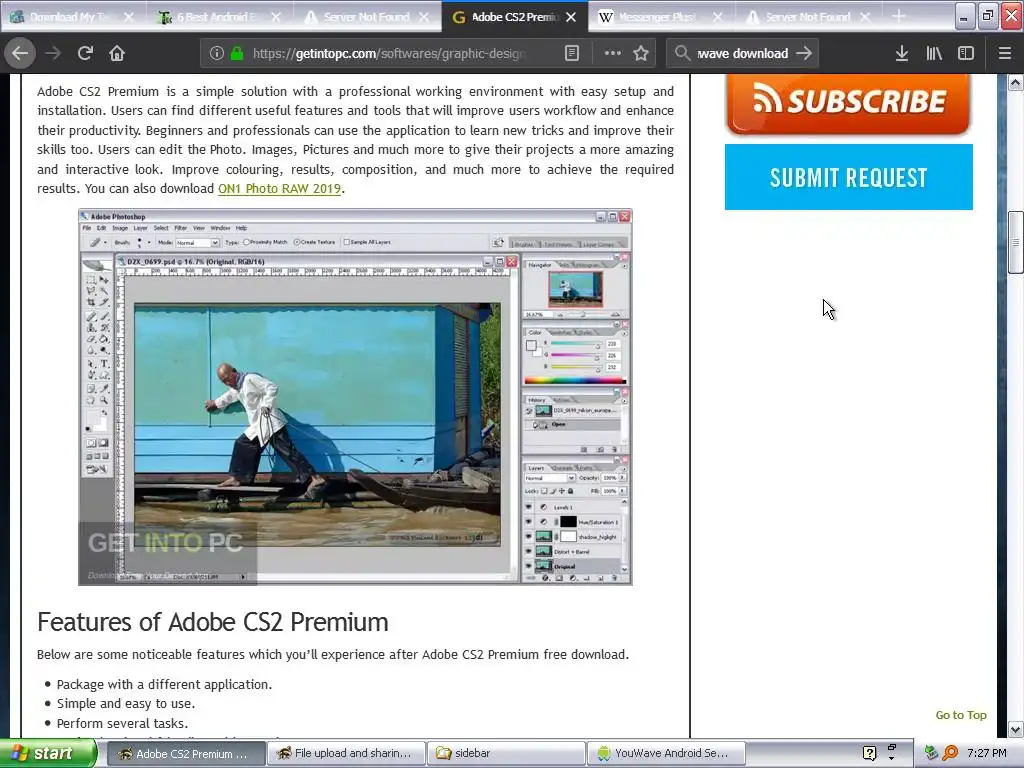The image size is (1024, 768).
Task: Bookmark this page with the star icon
Action: click(x=641, y=54)
